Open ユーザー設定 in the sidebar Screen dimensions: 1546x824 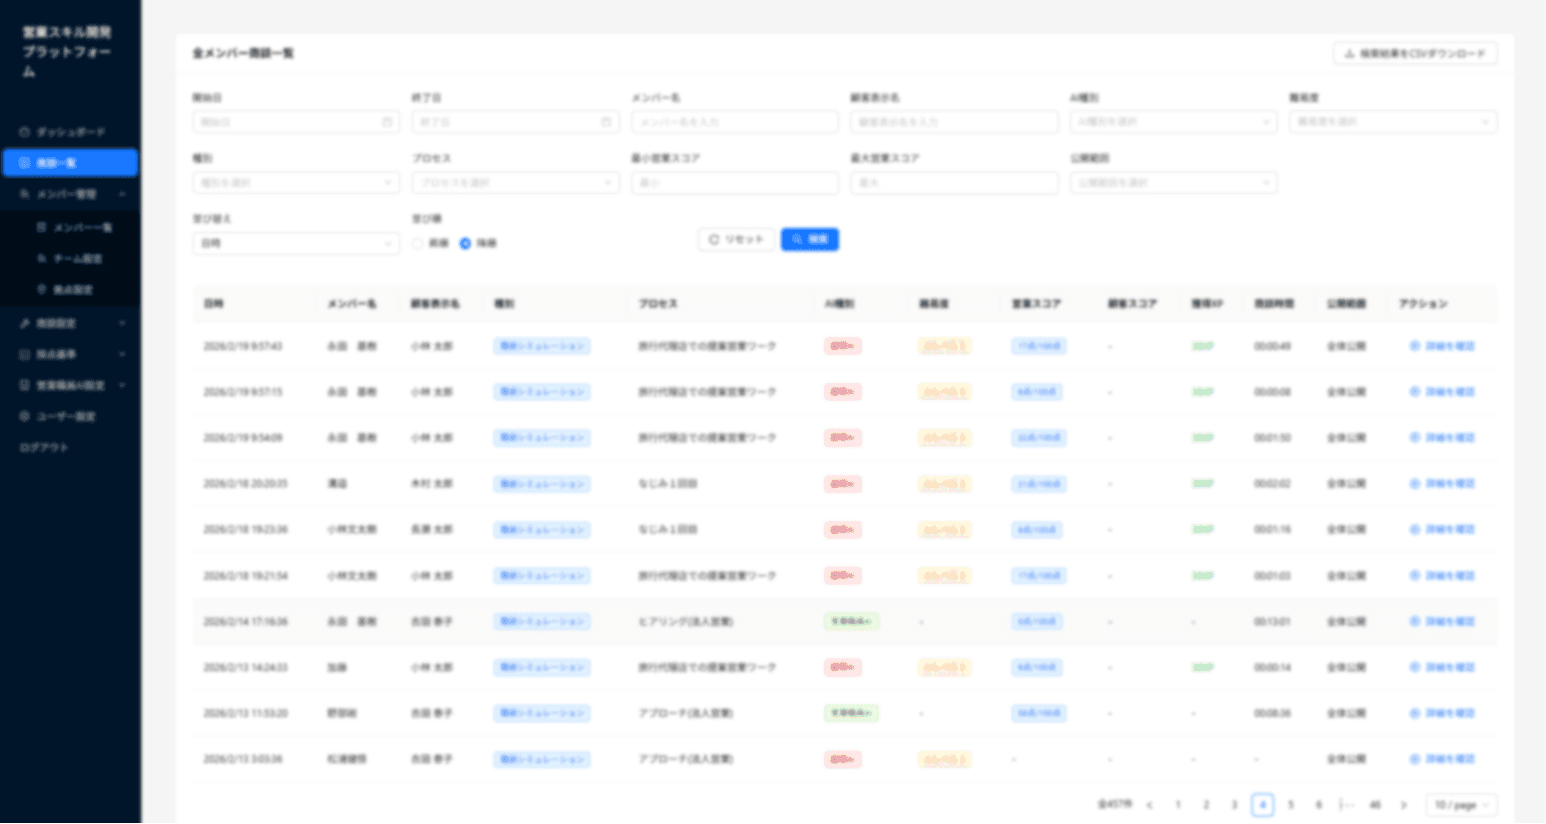click(x=70, y=416)
